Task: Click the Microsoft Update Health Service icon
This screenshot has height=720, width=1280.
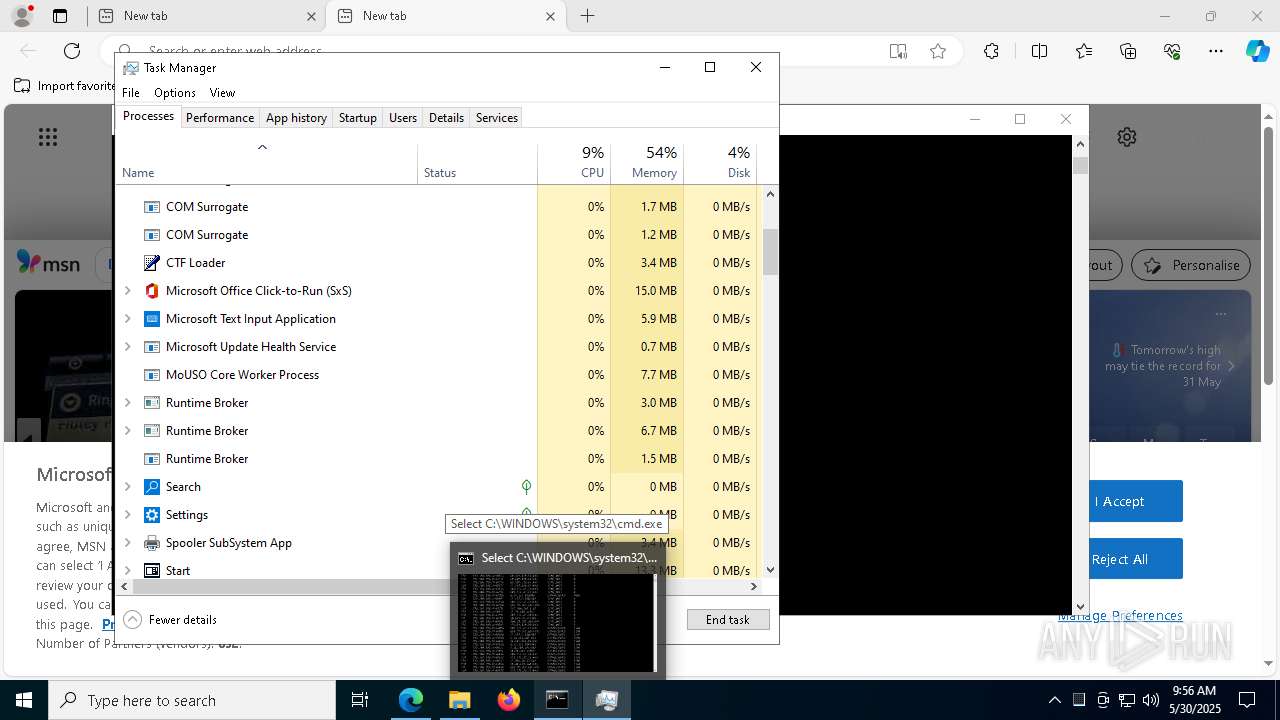Action: [152, 347]
